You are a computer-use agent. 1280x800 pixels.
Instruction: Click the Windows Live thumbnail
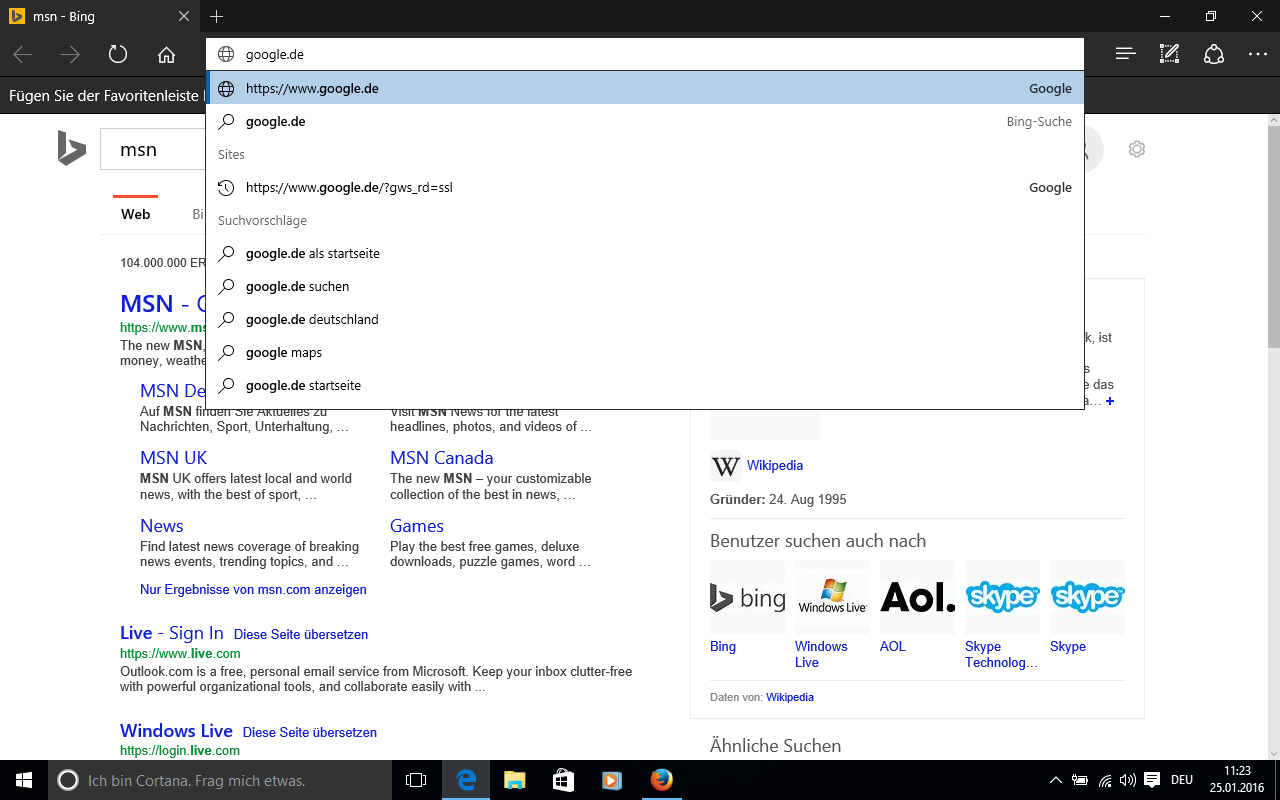point(832,598)
